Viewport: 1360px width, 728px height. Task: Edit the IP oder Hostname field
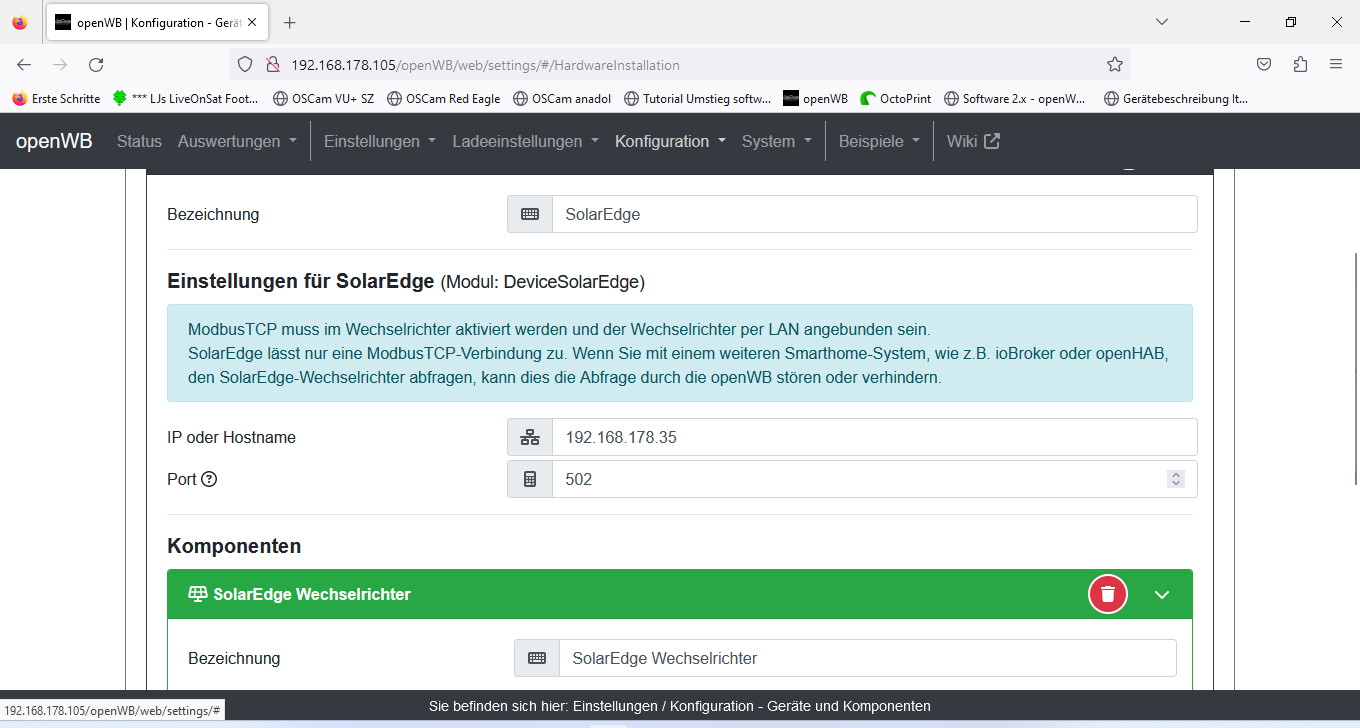tap(874, 437)
